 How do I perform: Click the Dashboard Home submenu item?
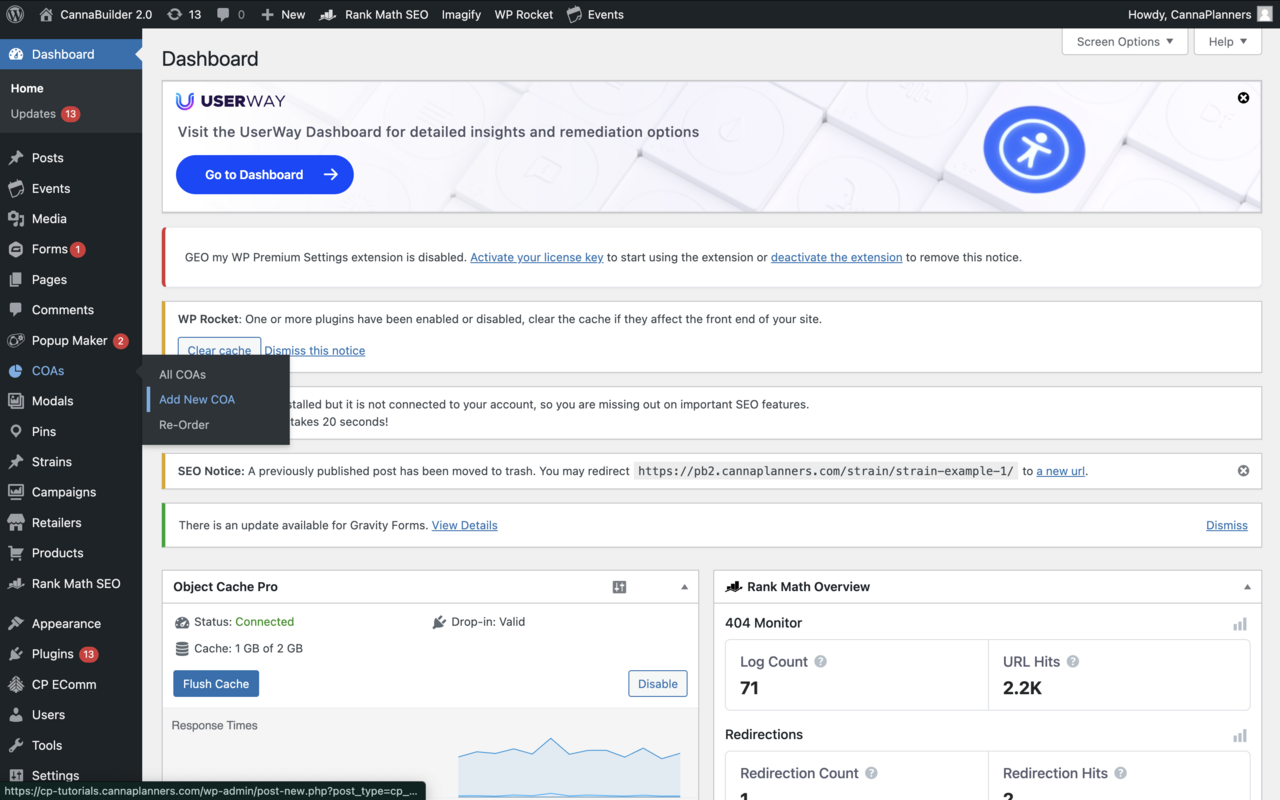pyautogui.click(x=27, y=88)
